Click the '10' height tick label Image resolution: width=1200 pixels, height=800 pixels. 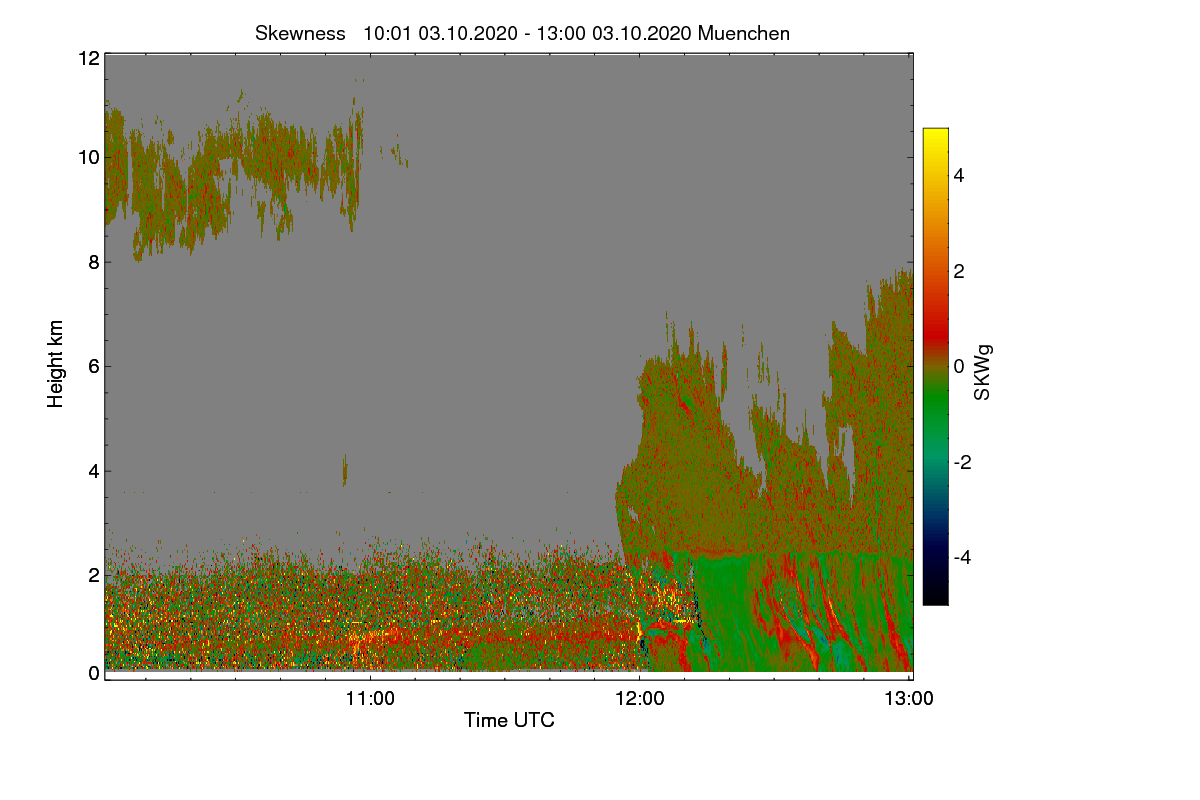pos(88,157)
